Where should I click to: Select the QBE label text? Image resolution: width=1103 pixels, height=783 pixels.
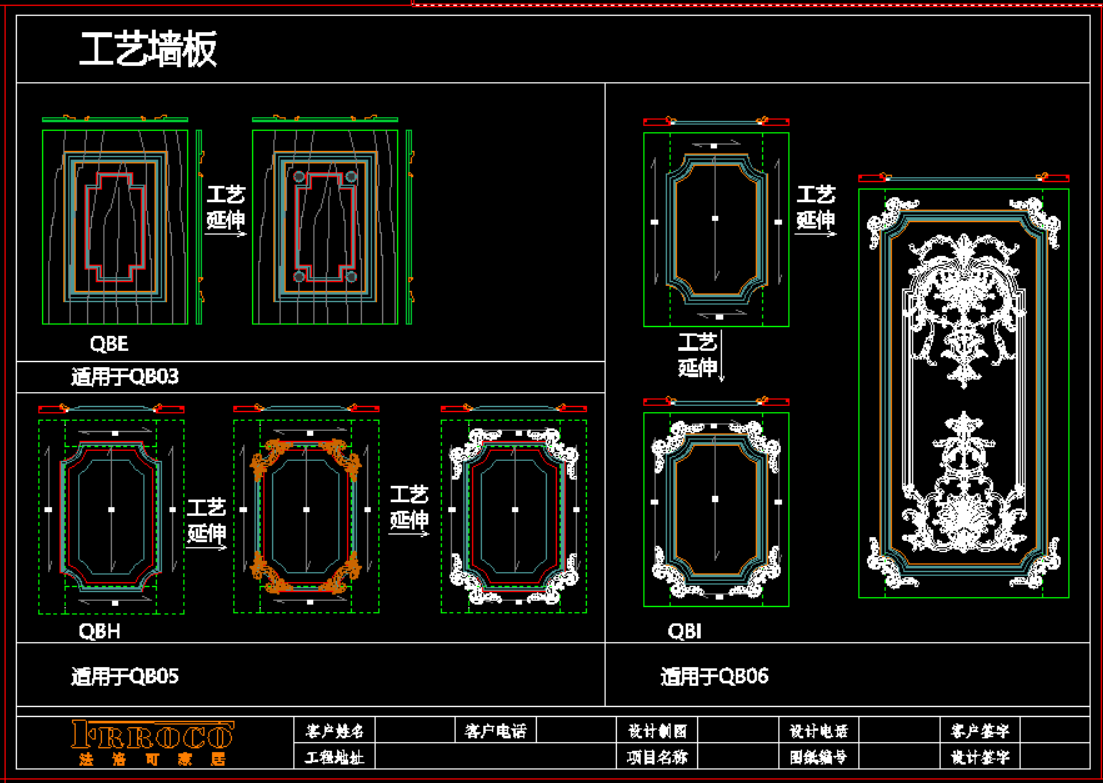[109, 344]
